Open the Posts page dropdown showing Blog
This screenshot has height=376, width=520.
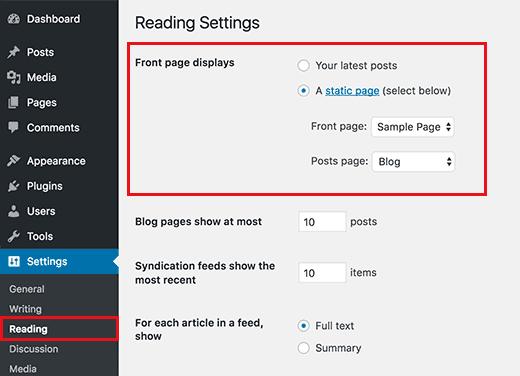coord(413,162)
